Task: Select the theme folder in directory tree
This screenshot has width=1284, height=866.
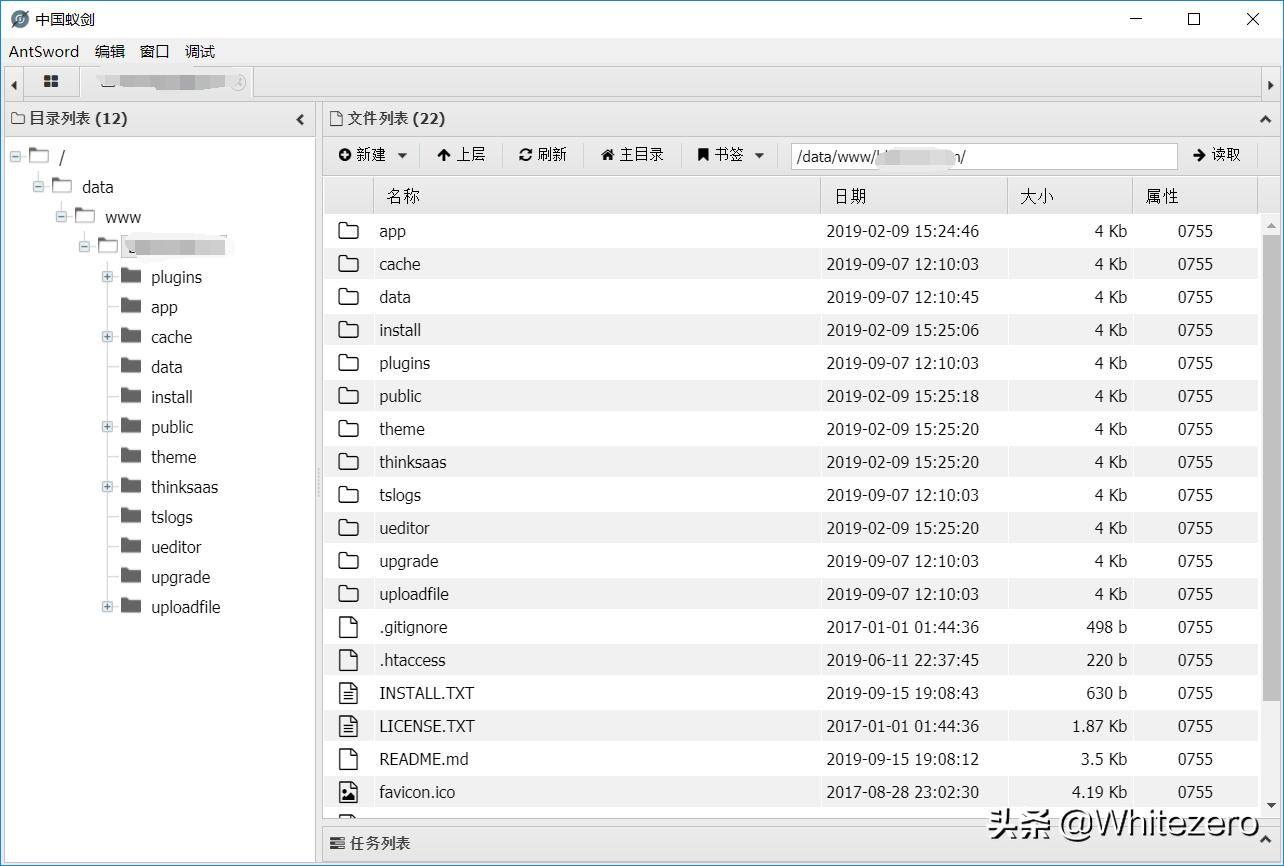Action: (173, 457)
